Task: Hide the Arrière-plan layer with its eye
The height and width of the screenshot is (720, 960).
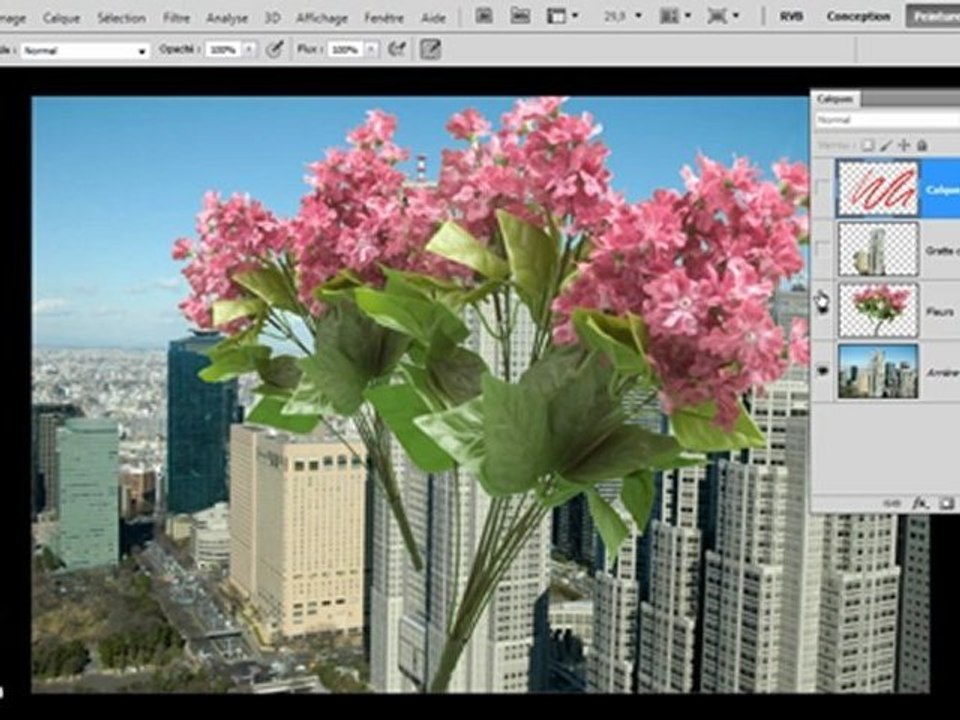Action: [822, 370]
